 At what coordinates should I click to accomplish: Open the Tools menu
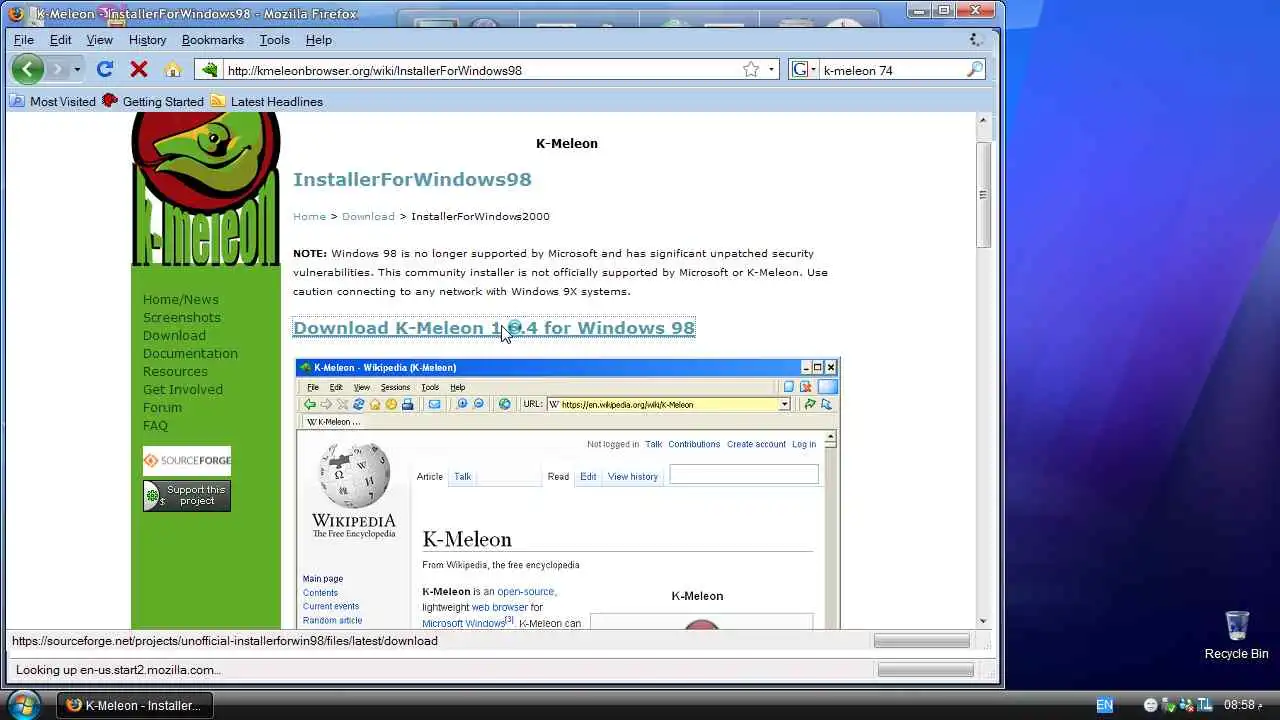coord(274,40)
